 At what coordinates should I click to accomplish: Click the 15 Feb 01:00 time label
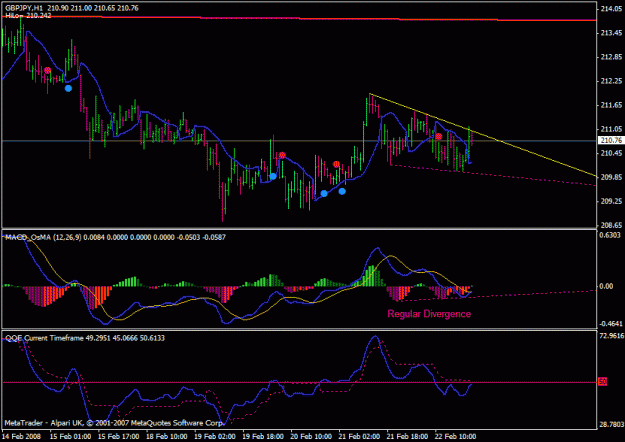[70, 436]
